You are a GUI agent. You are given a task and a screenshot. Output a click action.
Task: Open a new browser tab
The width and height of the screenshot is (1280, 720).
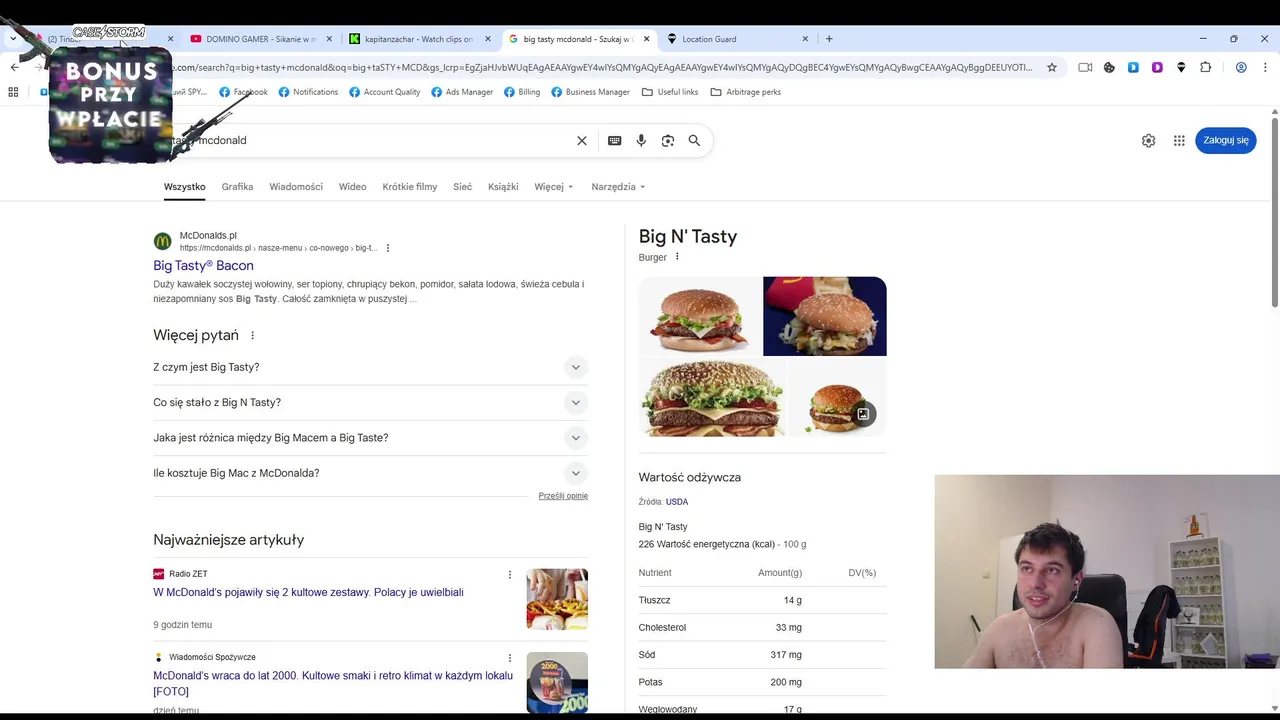(829, 39)
